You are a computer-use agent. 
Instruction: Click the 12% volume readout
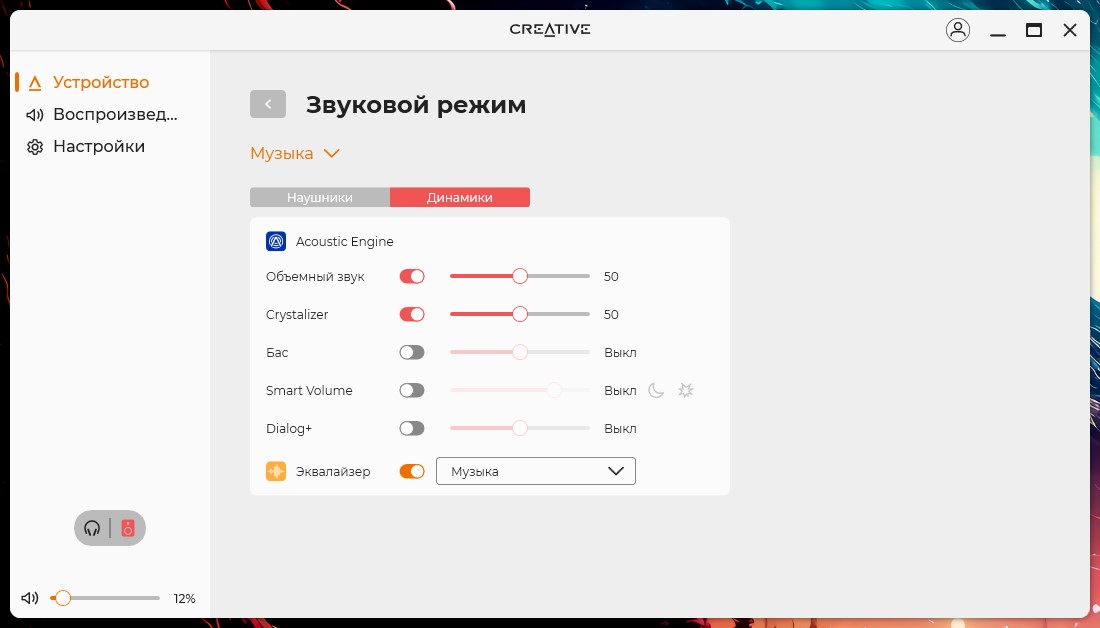point(185,599)
